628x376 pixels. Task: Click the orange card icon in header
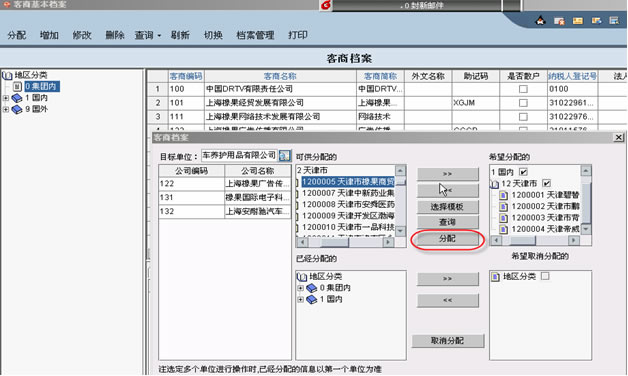click(x=578, y=20)
